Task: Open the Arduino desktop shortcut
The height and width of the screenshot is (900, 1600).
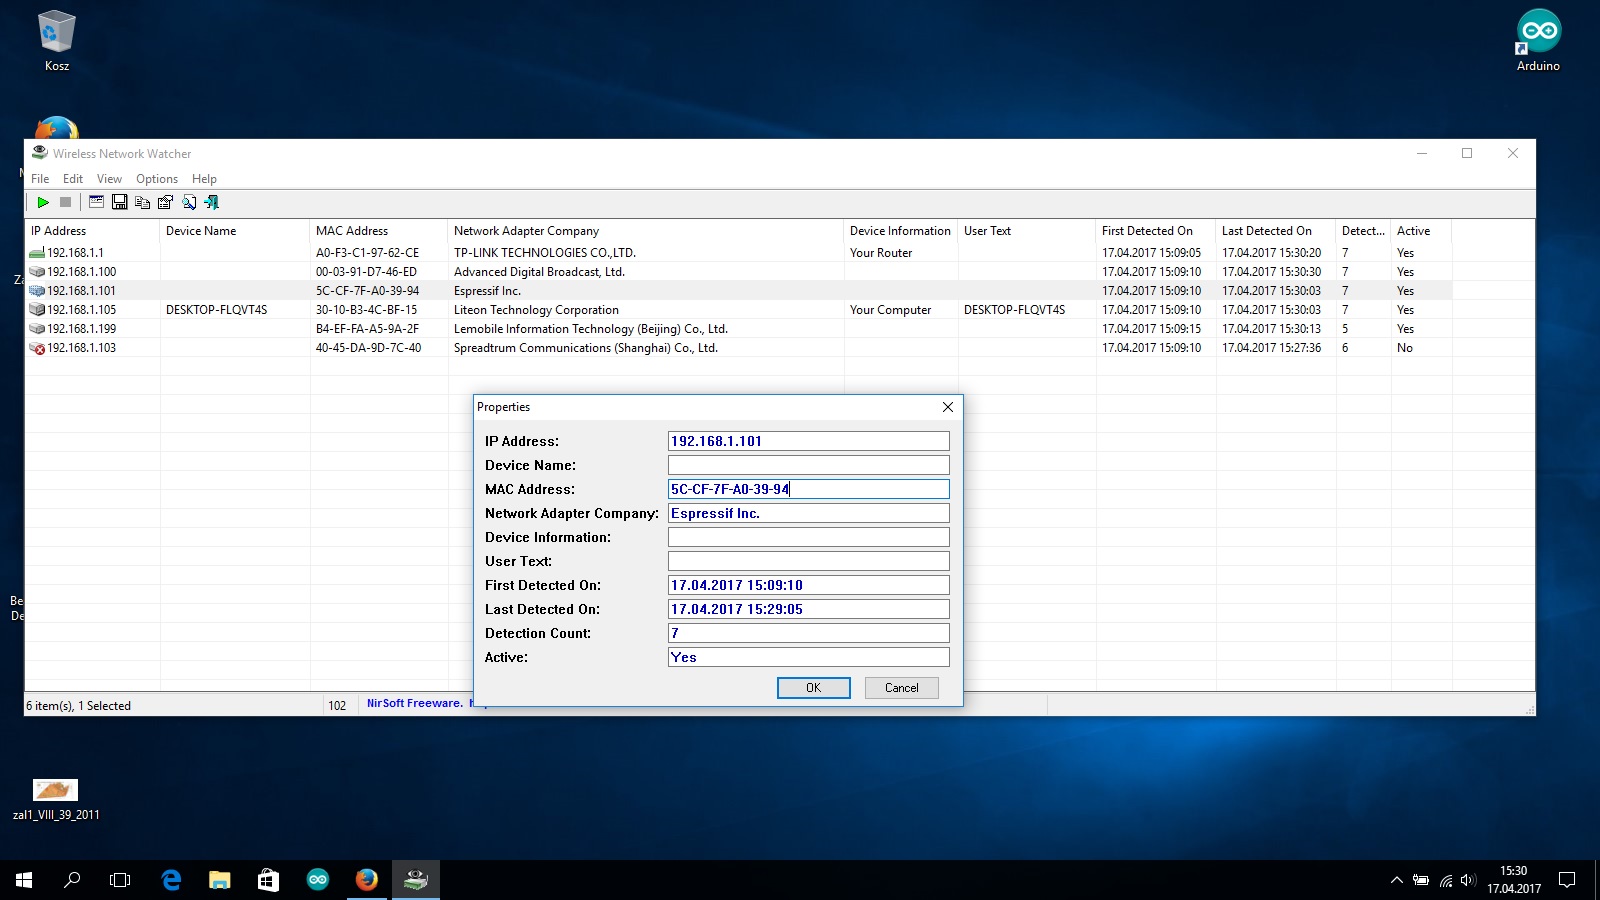Action: point(1538,41)
